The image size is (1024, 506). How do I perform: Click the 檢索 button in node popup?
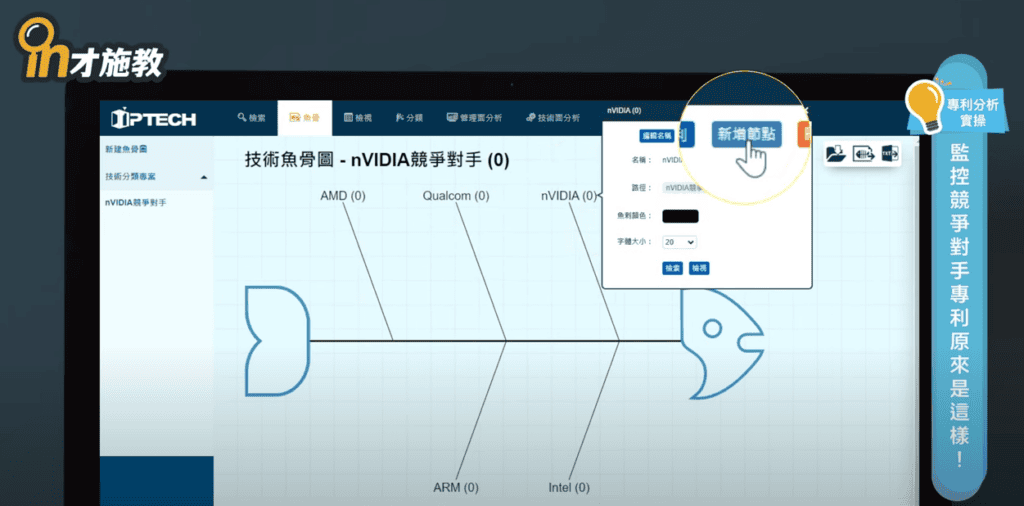tap(672, 268)
